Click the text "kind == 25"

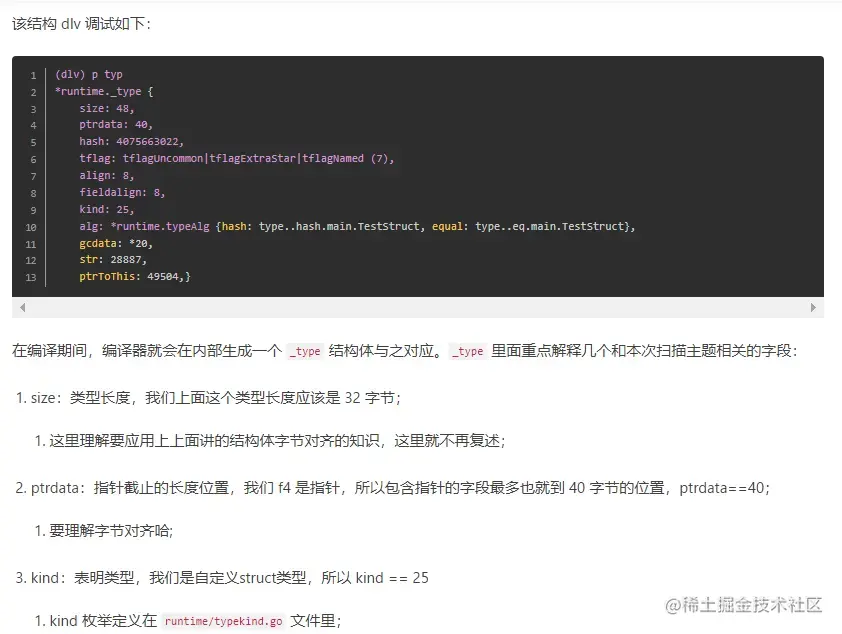click(x=392, y=578)
